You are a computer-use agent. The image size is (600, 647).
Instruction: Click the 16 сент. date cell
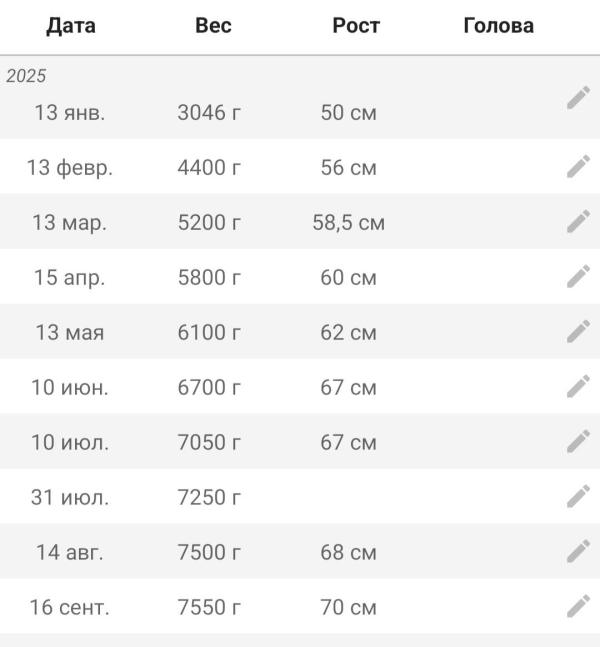click(x=70, y=607)
